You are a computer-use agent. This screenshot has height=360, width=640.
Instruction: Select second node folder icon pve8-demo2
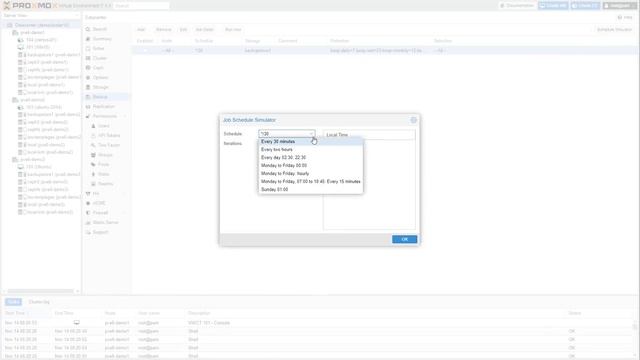15,100
